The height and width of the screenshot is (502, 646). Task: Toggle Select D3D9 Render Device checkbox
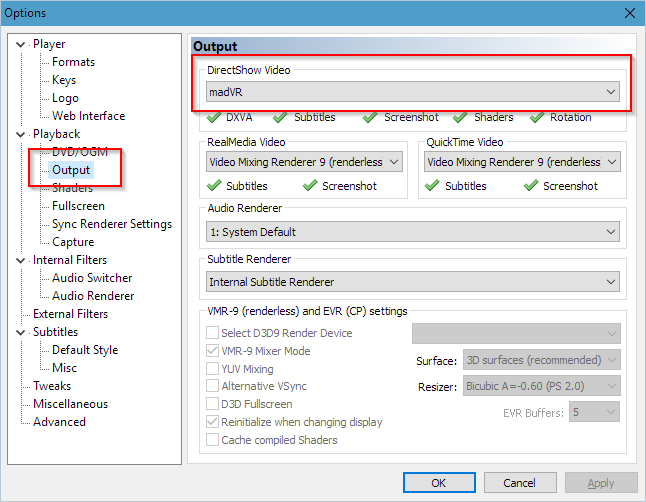[x=213, y=333]
